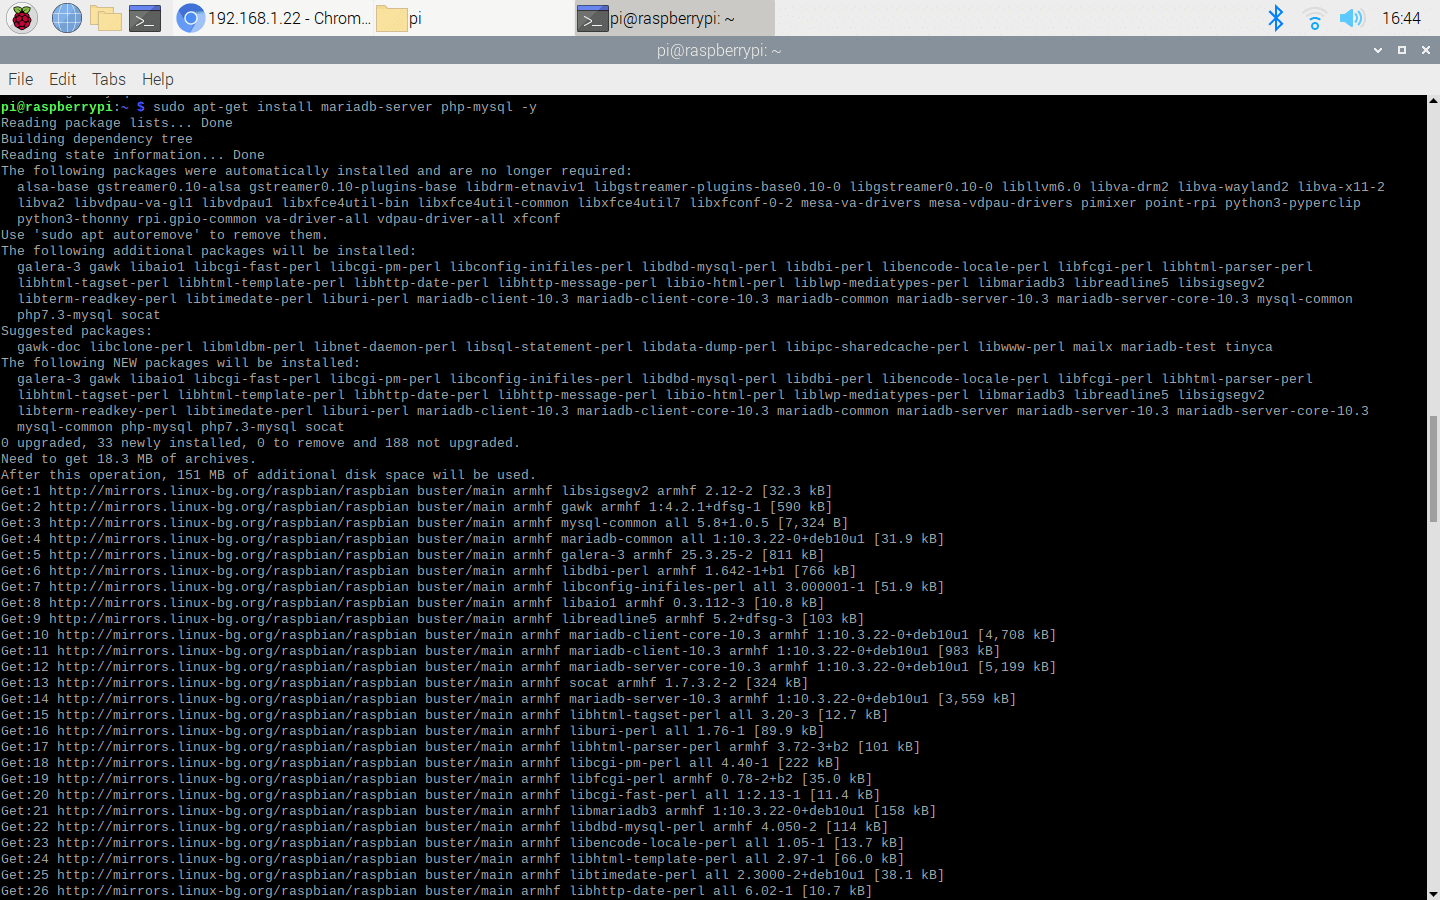
Task: Open the Wi-Fi network menu in the tray
Action: (x=1314, y=17)
